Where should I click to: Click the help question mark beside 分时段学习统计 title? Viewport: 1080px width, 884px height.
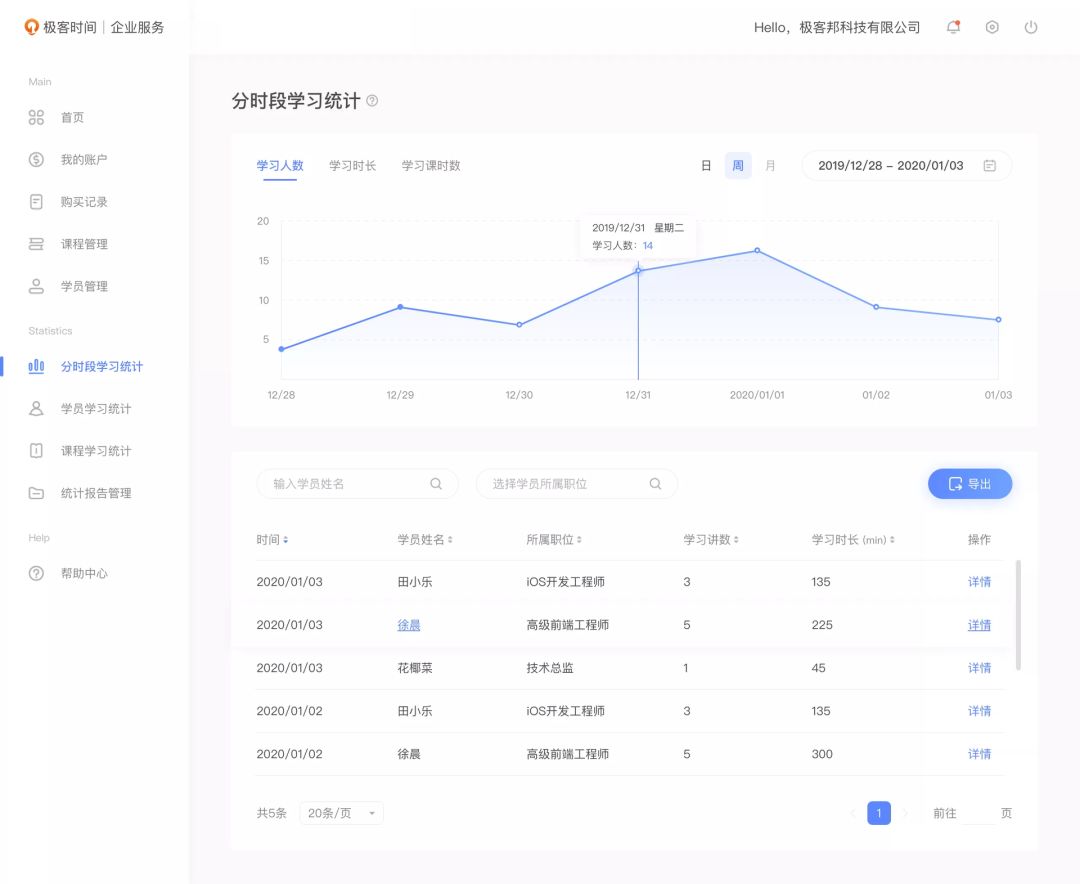[x=372, y=101]
